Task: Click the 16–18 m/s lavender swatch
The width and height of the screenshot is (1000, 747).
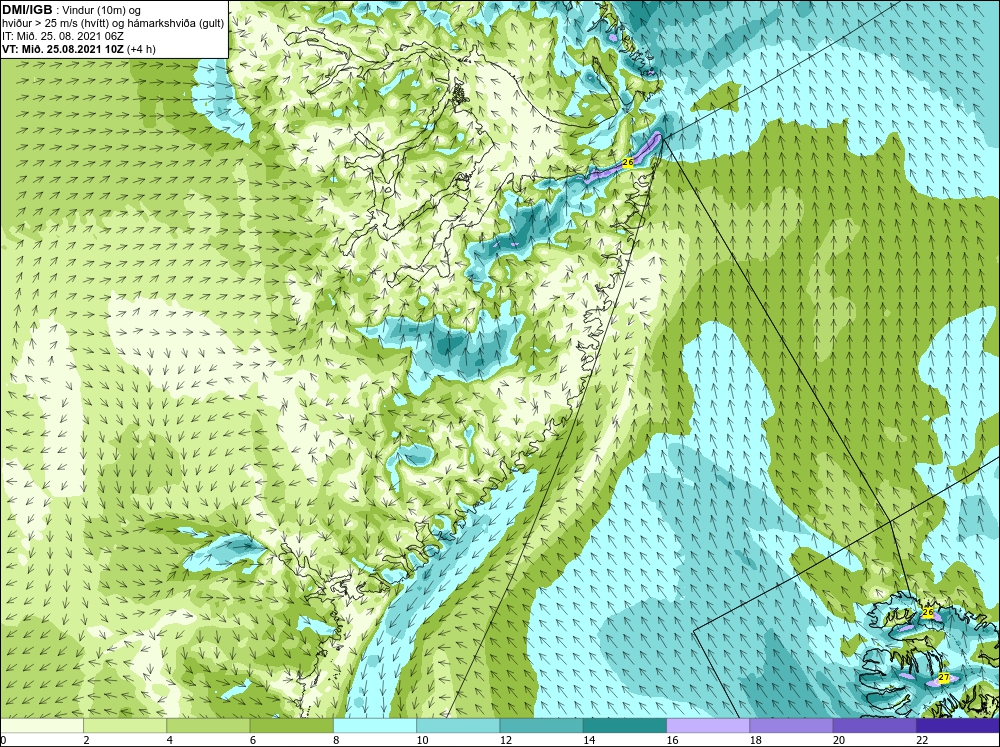Action: point(708,726)
